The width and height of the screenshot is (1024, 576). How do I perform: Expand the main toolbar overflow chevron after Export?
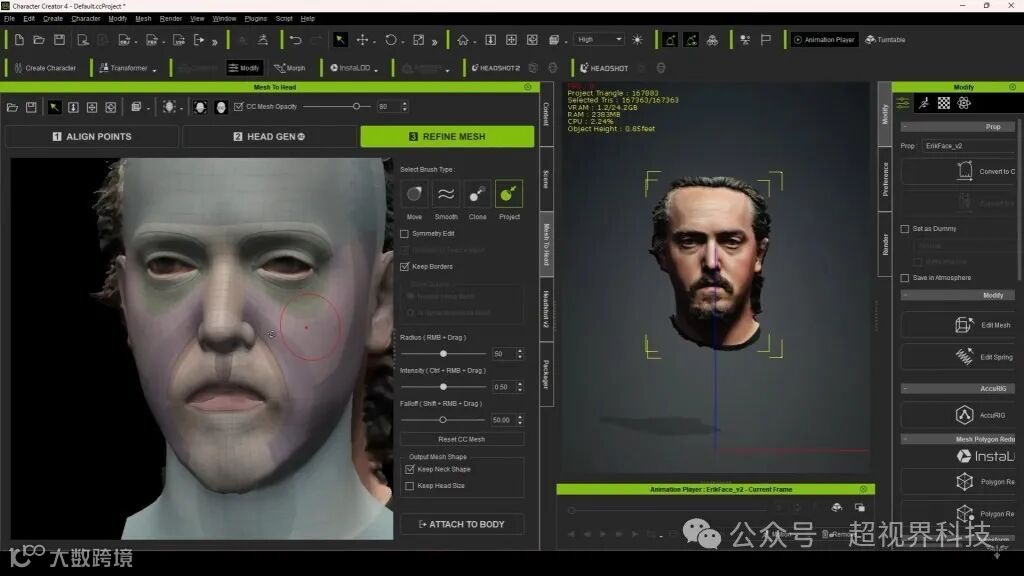(x=215, y=41)
